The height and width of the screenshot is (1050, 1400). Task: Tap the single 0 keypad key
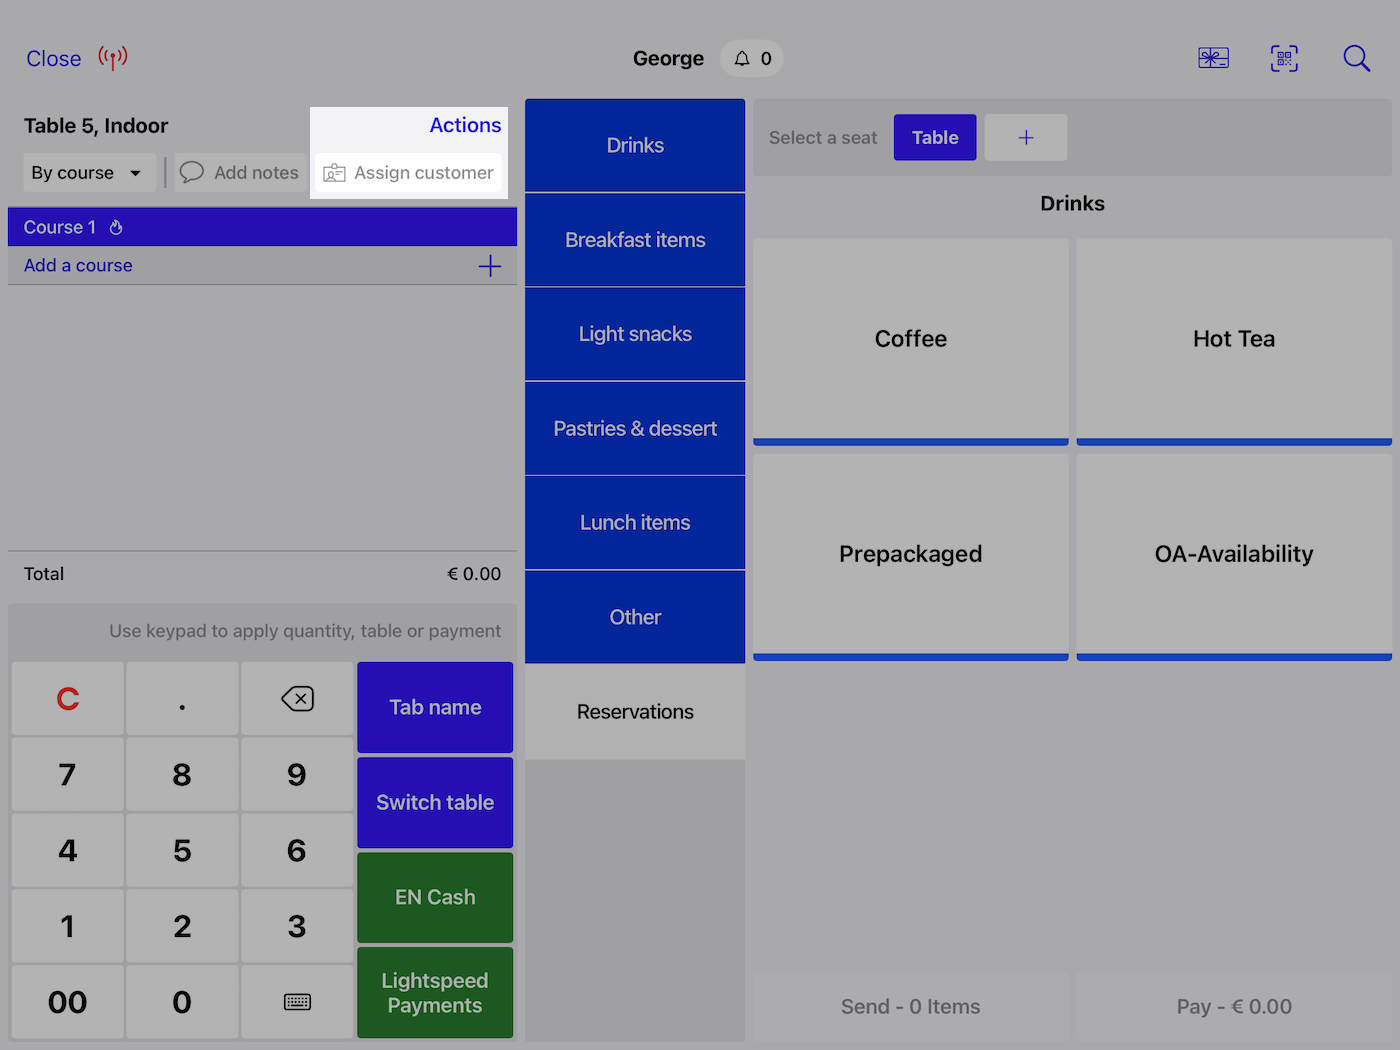tap(182, 1002)
